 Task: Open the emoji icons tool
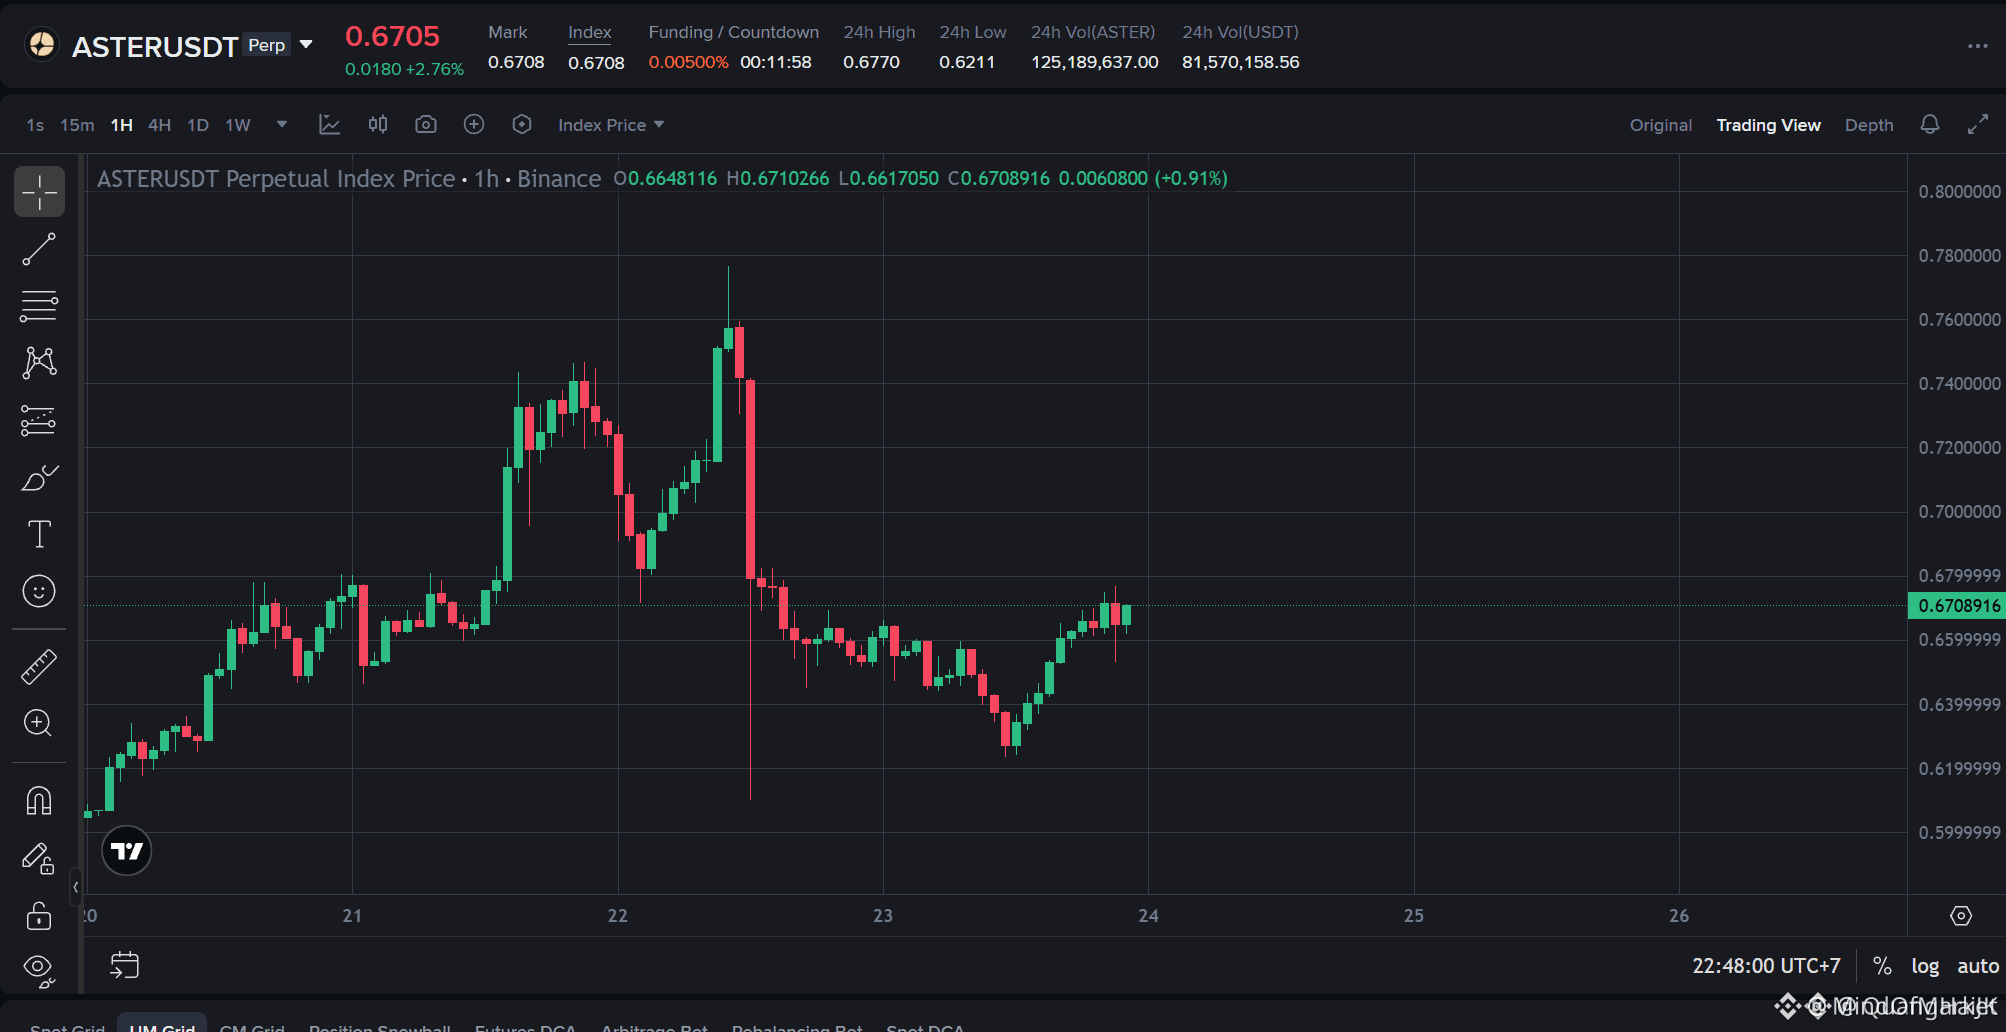click(x=39, y=591)
